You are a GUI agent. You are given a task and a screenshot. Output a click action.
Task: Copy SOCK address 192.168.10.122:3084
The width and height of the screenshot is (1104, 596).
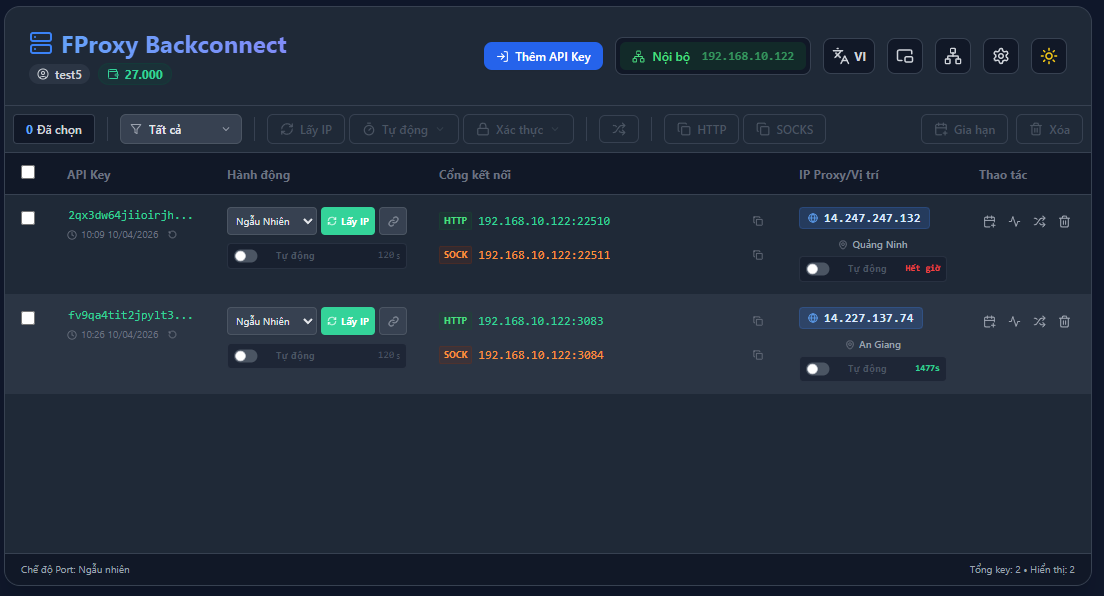point(757,355)
